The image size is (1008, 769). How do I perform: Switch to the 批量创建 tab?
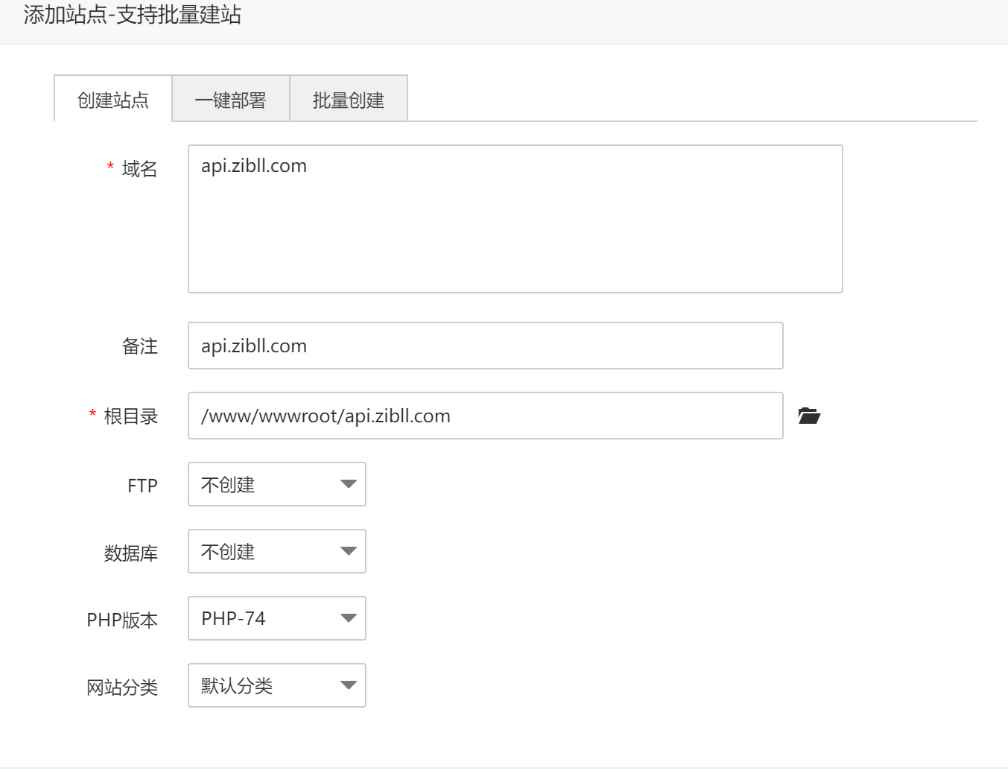pos(346,98)
